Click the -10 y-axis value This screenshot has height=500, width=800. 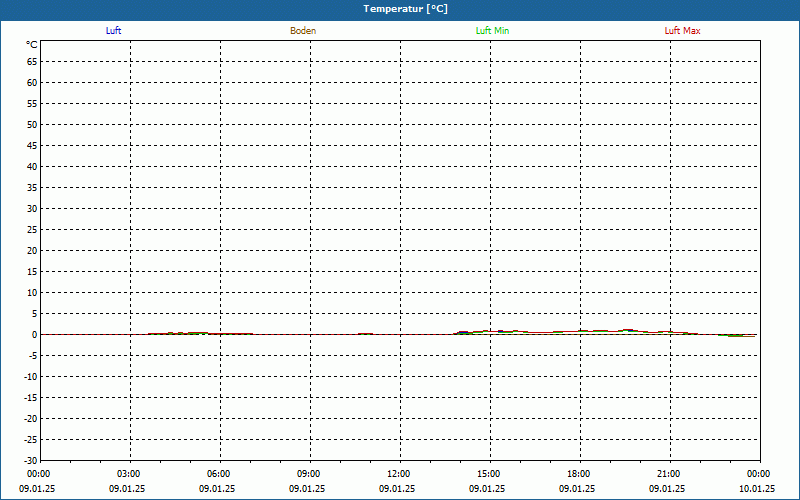pyautogui.click(x=32, y=377)
